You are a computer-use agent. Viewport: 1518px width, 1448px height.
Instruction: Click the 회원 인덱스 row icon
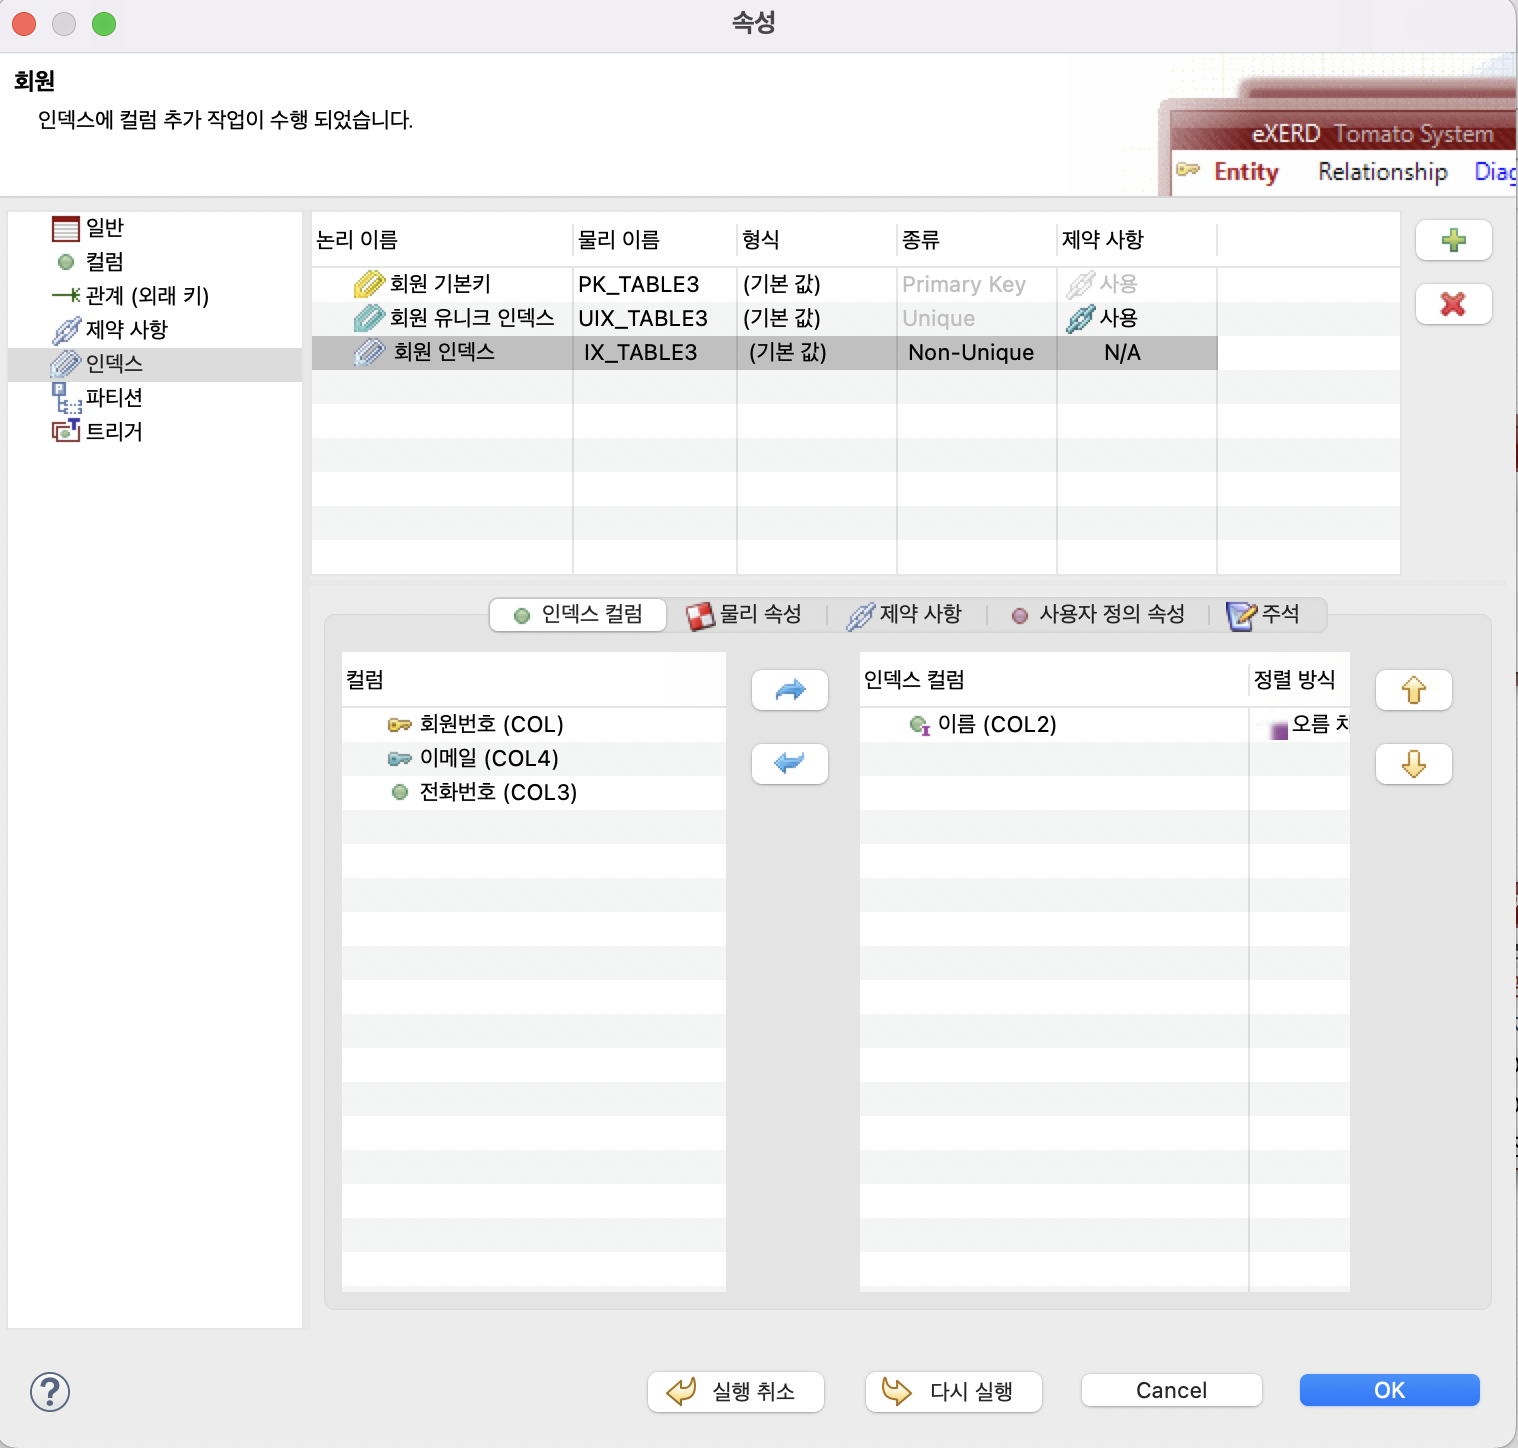tap(369, 352)
